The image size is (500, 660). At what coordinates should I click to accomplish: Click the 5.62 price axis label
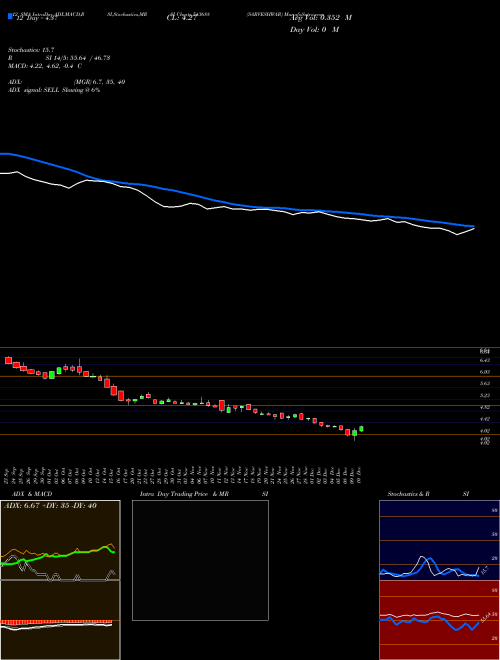tap(484, 384)
